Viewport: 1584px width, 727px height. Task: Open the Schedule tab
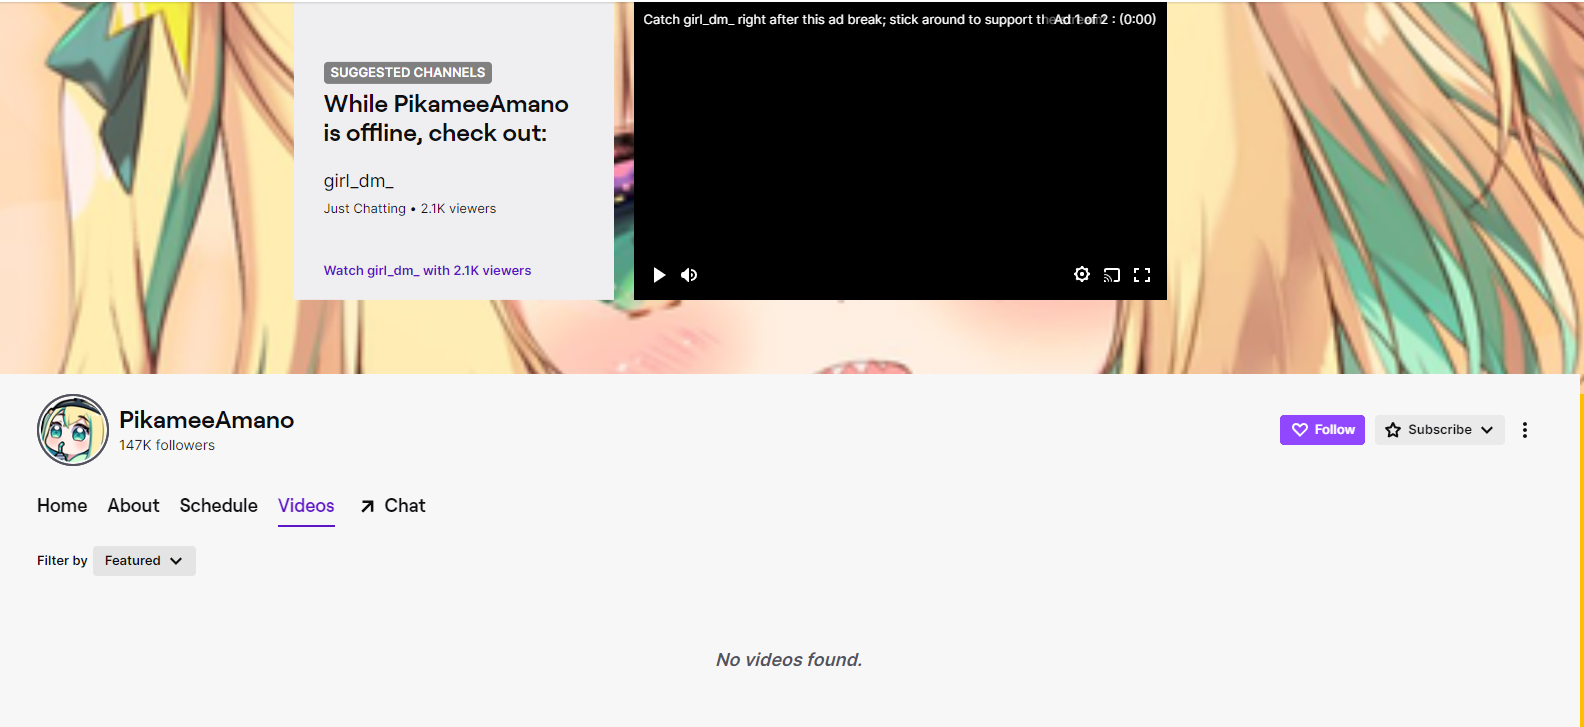(x=219, y=506)
